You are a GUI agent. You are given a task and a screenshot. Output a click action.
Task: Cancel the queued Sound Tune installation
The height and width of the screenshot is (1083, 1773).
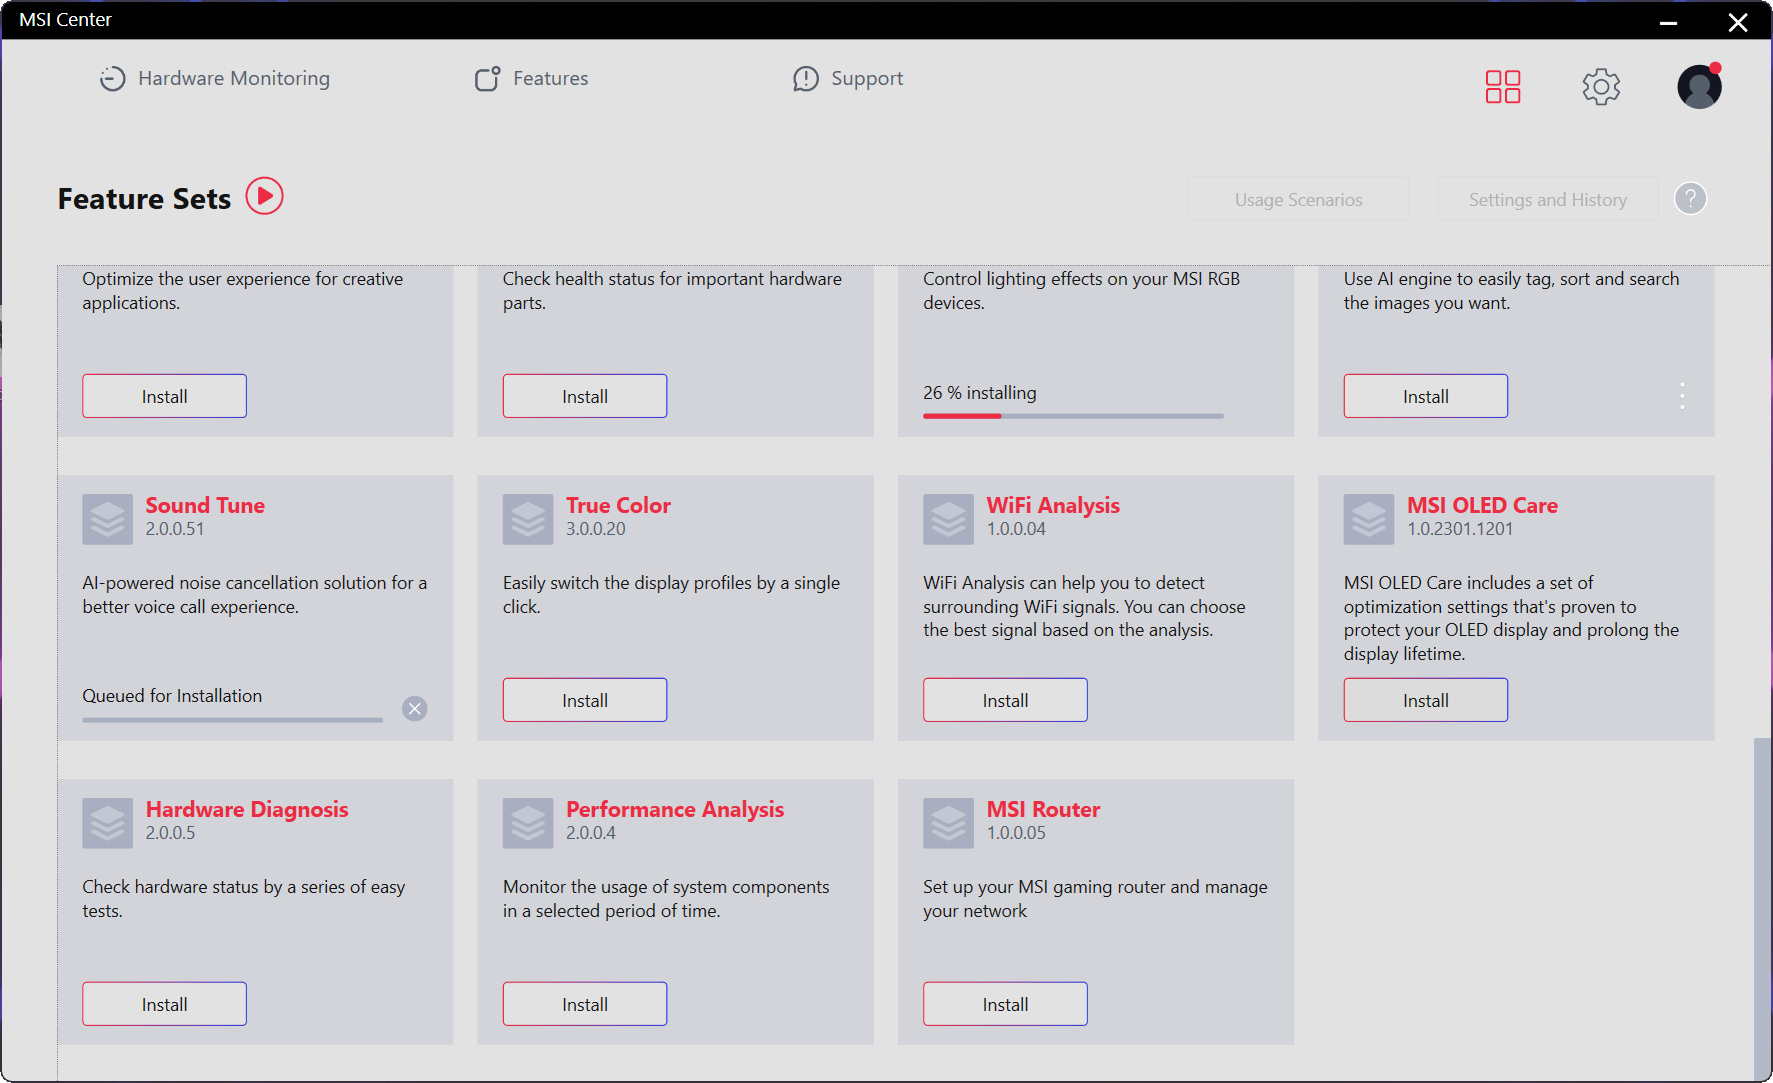click(x=414, y=709)
